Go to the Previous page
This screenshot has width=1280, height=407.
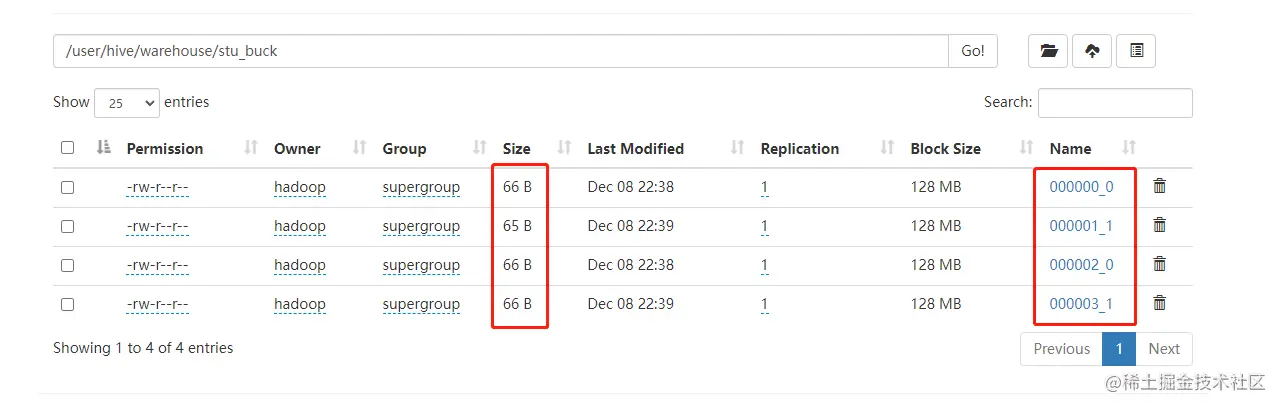coord(1062,349)
